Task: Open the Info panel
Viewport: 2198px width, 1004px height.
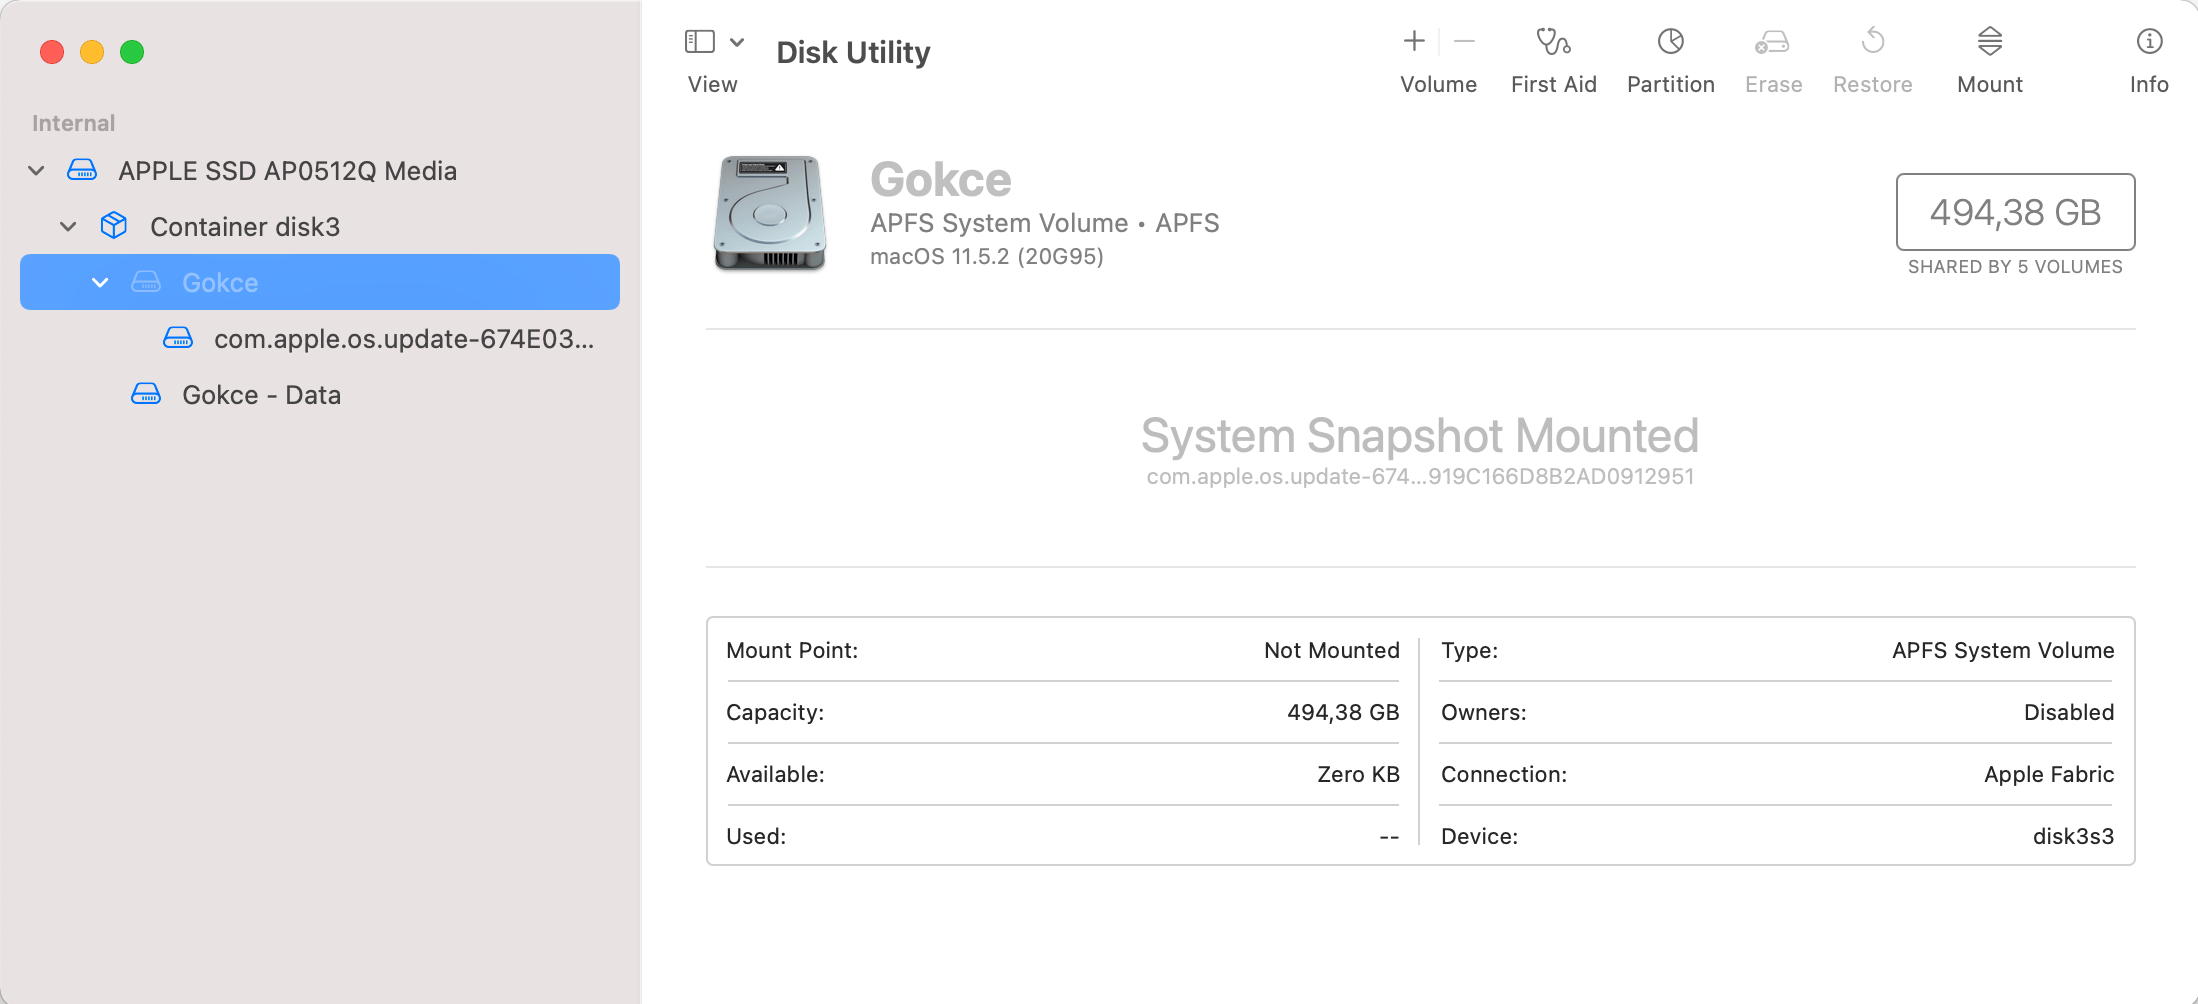Action: pos(2149,58)
